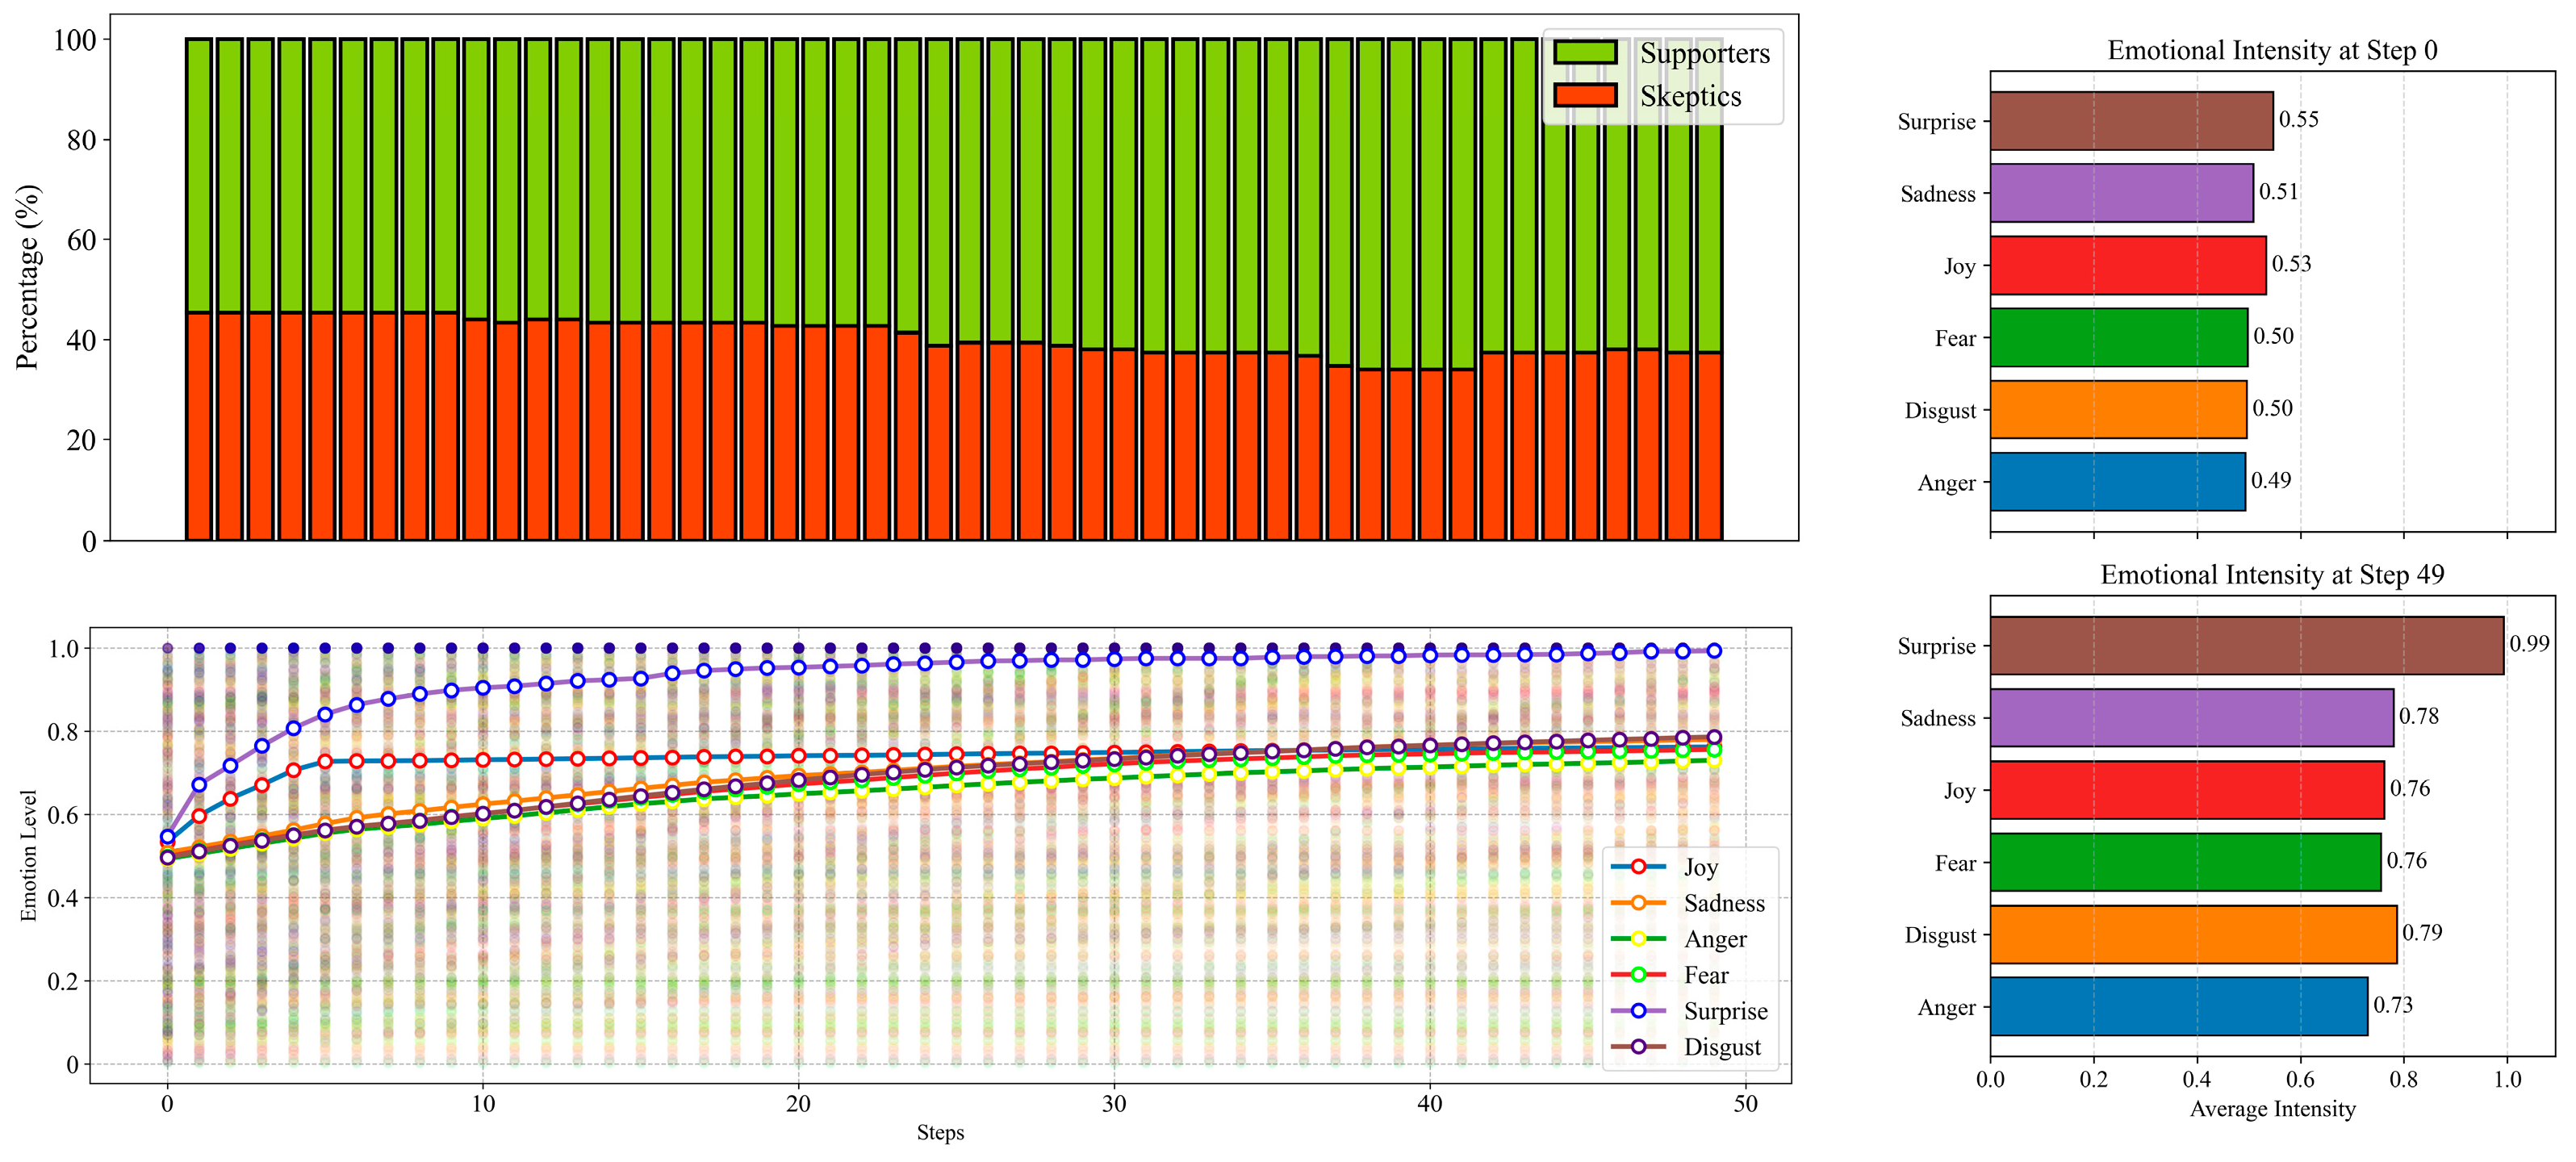The width and height of the screenshot is (2576, 1162).
Task: Click the Supporters green legend swatch
Action: pyautogui.click(x=1584, y=53)
